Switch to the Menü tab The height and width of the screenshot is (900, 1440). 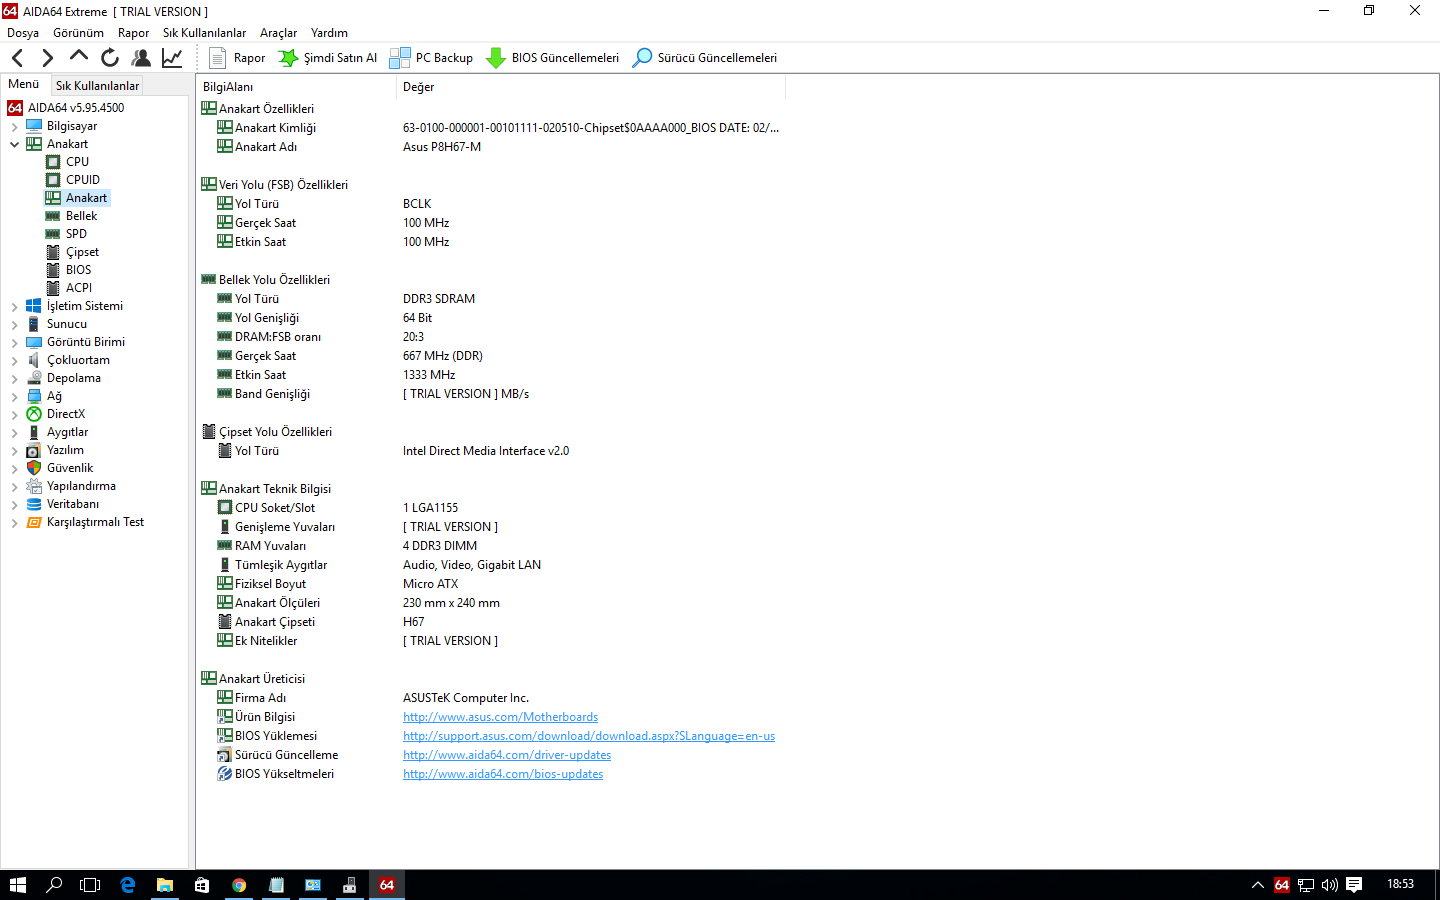[x=24, y=84]
